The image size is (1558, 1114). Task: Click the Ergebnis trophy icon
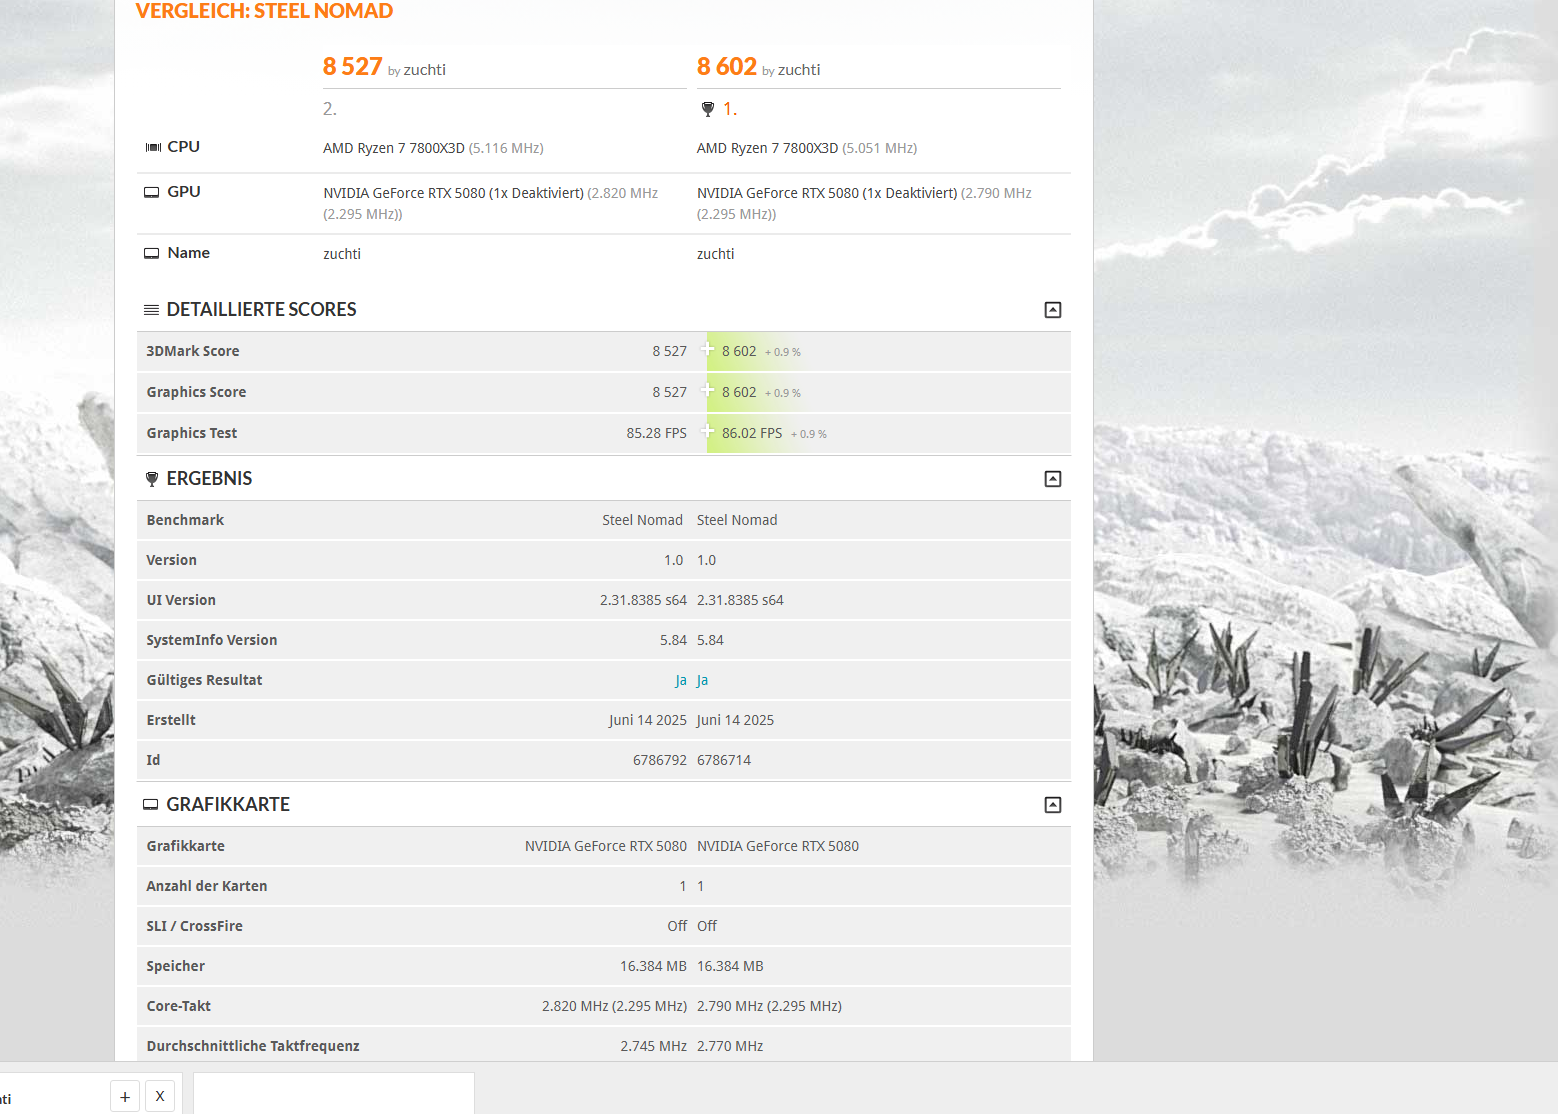[152, 479]
